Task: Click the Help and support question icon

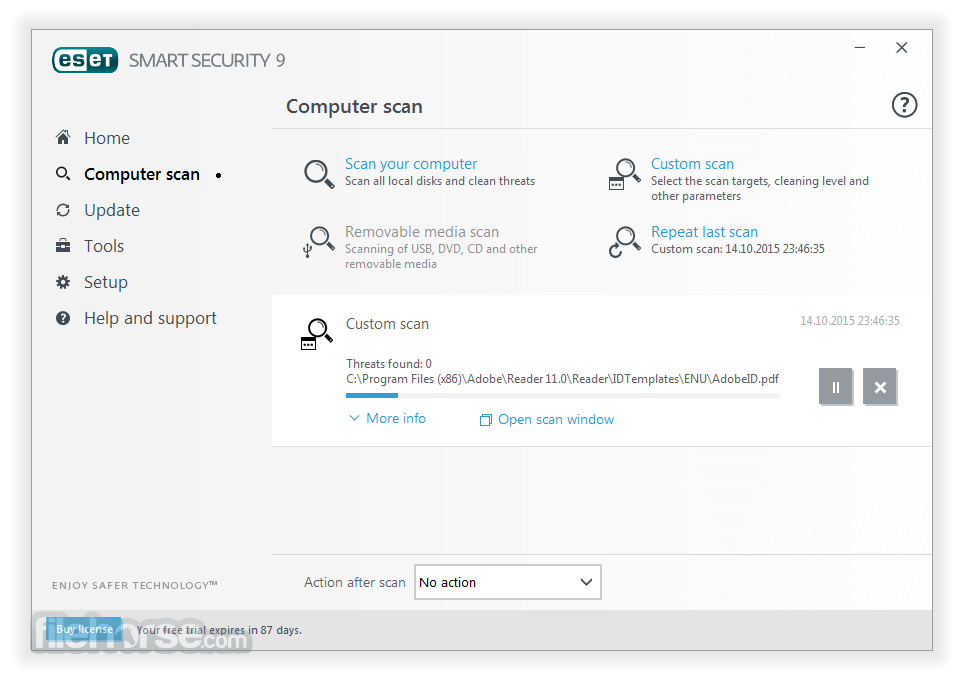Action: coord(63,318)
